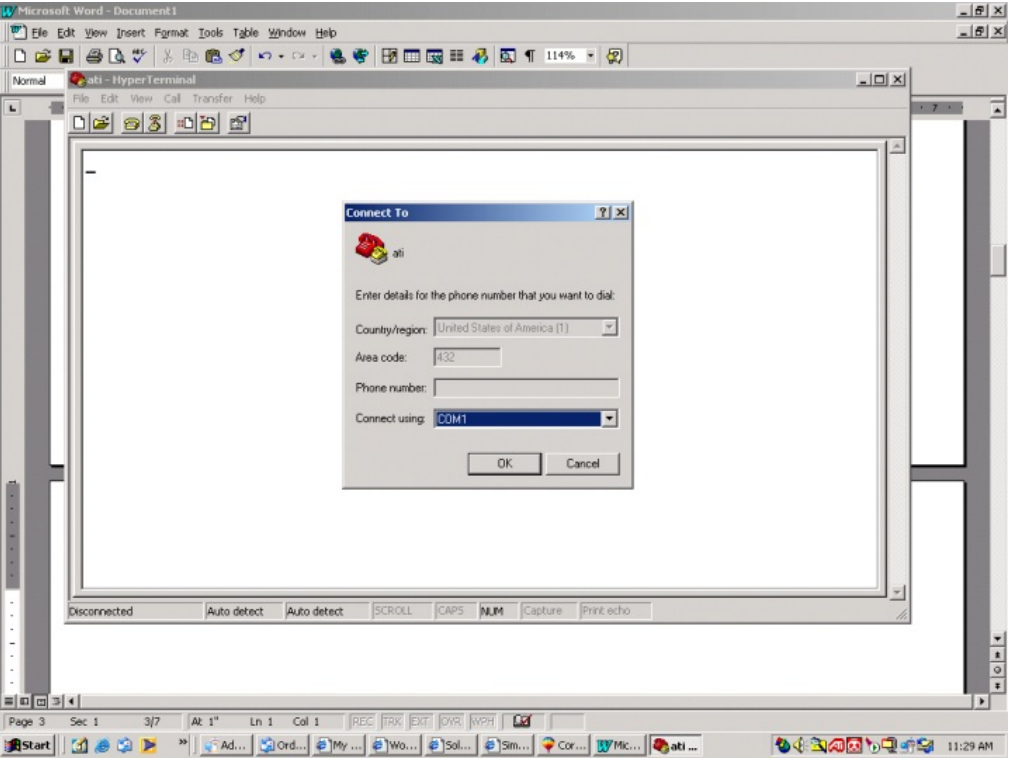
Task: Click the Cut scissors icon in Word
Action: pyautogui.click(x=168, y=56)
